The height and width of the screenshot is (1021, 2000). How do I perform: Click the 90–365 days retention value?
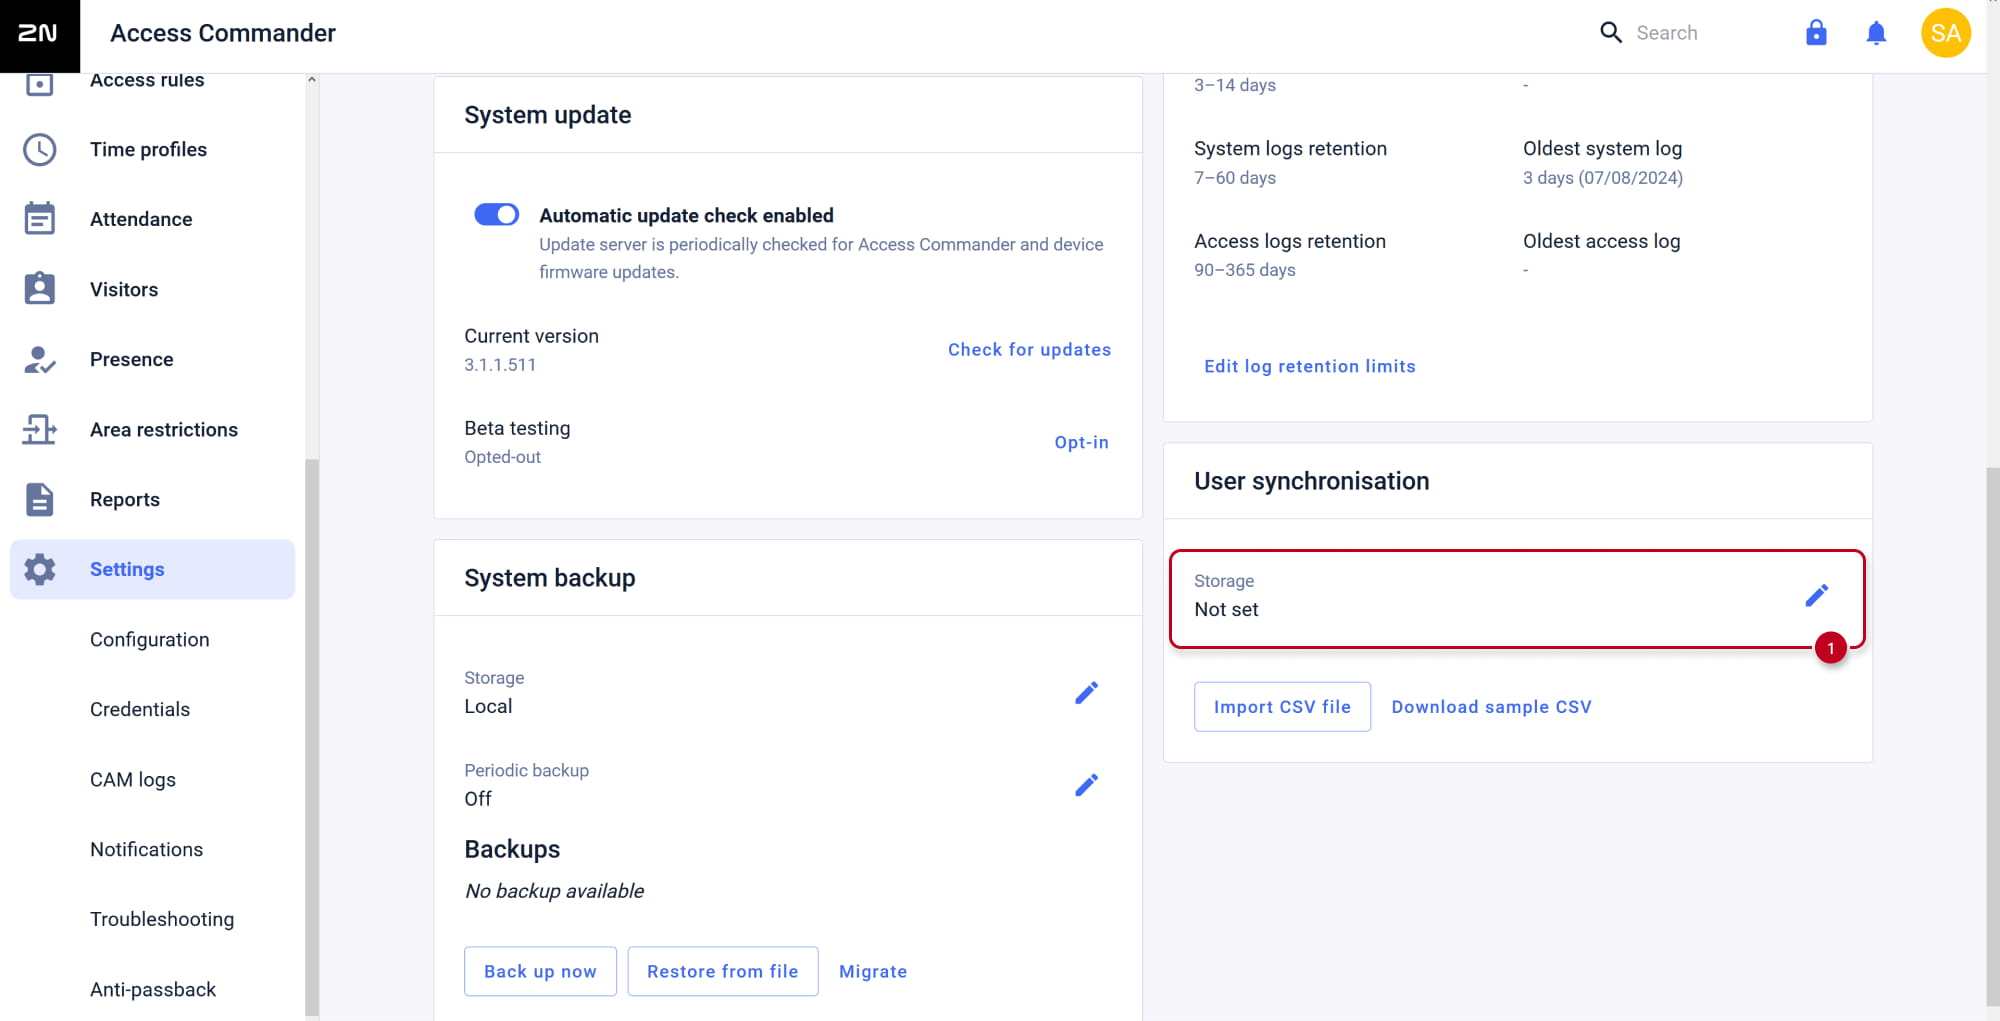coord(1245,270)
